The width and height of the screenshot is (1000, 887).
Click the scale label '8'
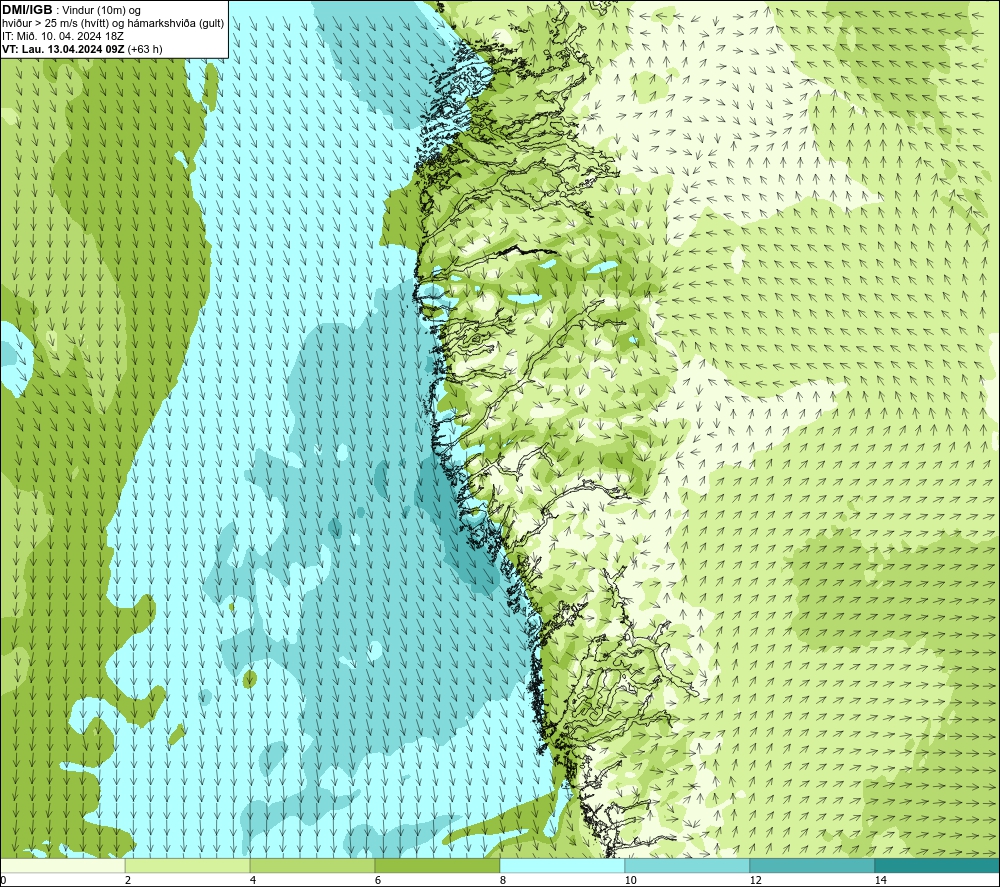click(503, 880)
